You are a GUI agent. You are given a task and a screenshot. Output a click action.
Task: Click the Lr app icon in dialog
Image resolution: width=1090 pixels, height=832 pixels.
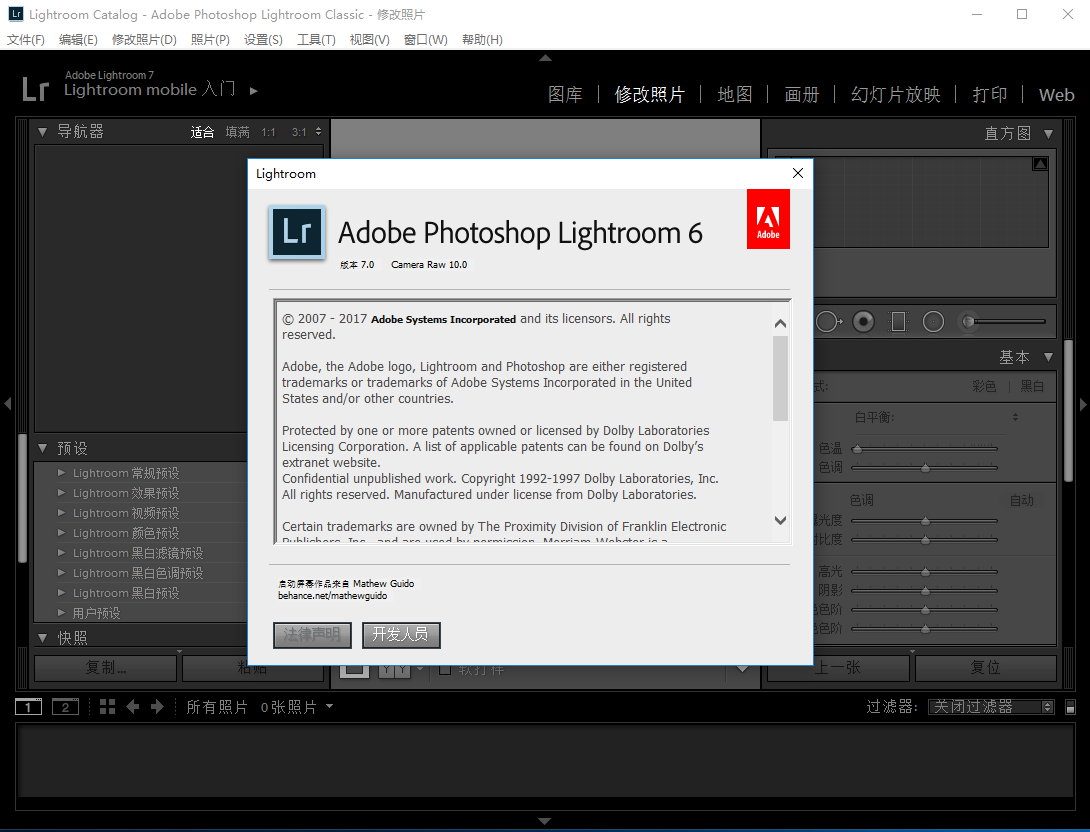point(297,232)
